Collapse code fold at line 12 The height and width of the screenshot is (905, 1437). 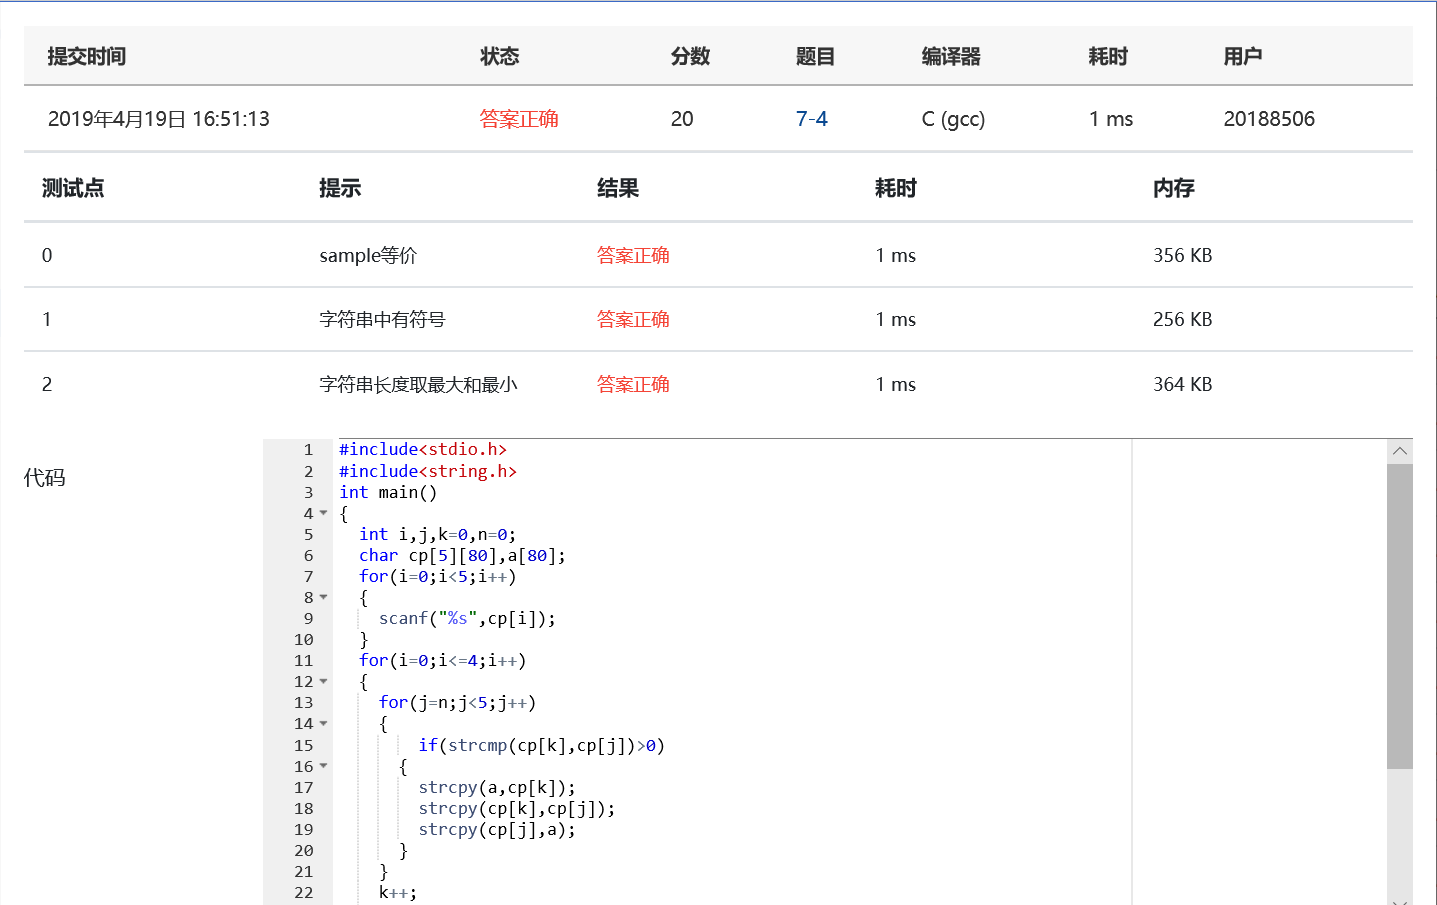pos(323,681)
